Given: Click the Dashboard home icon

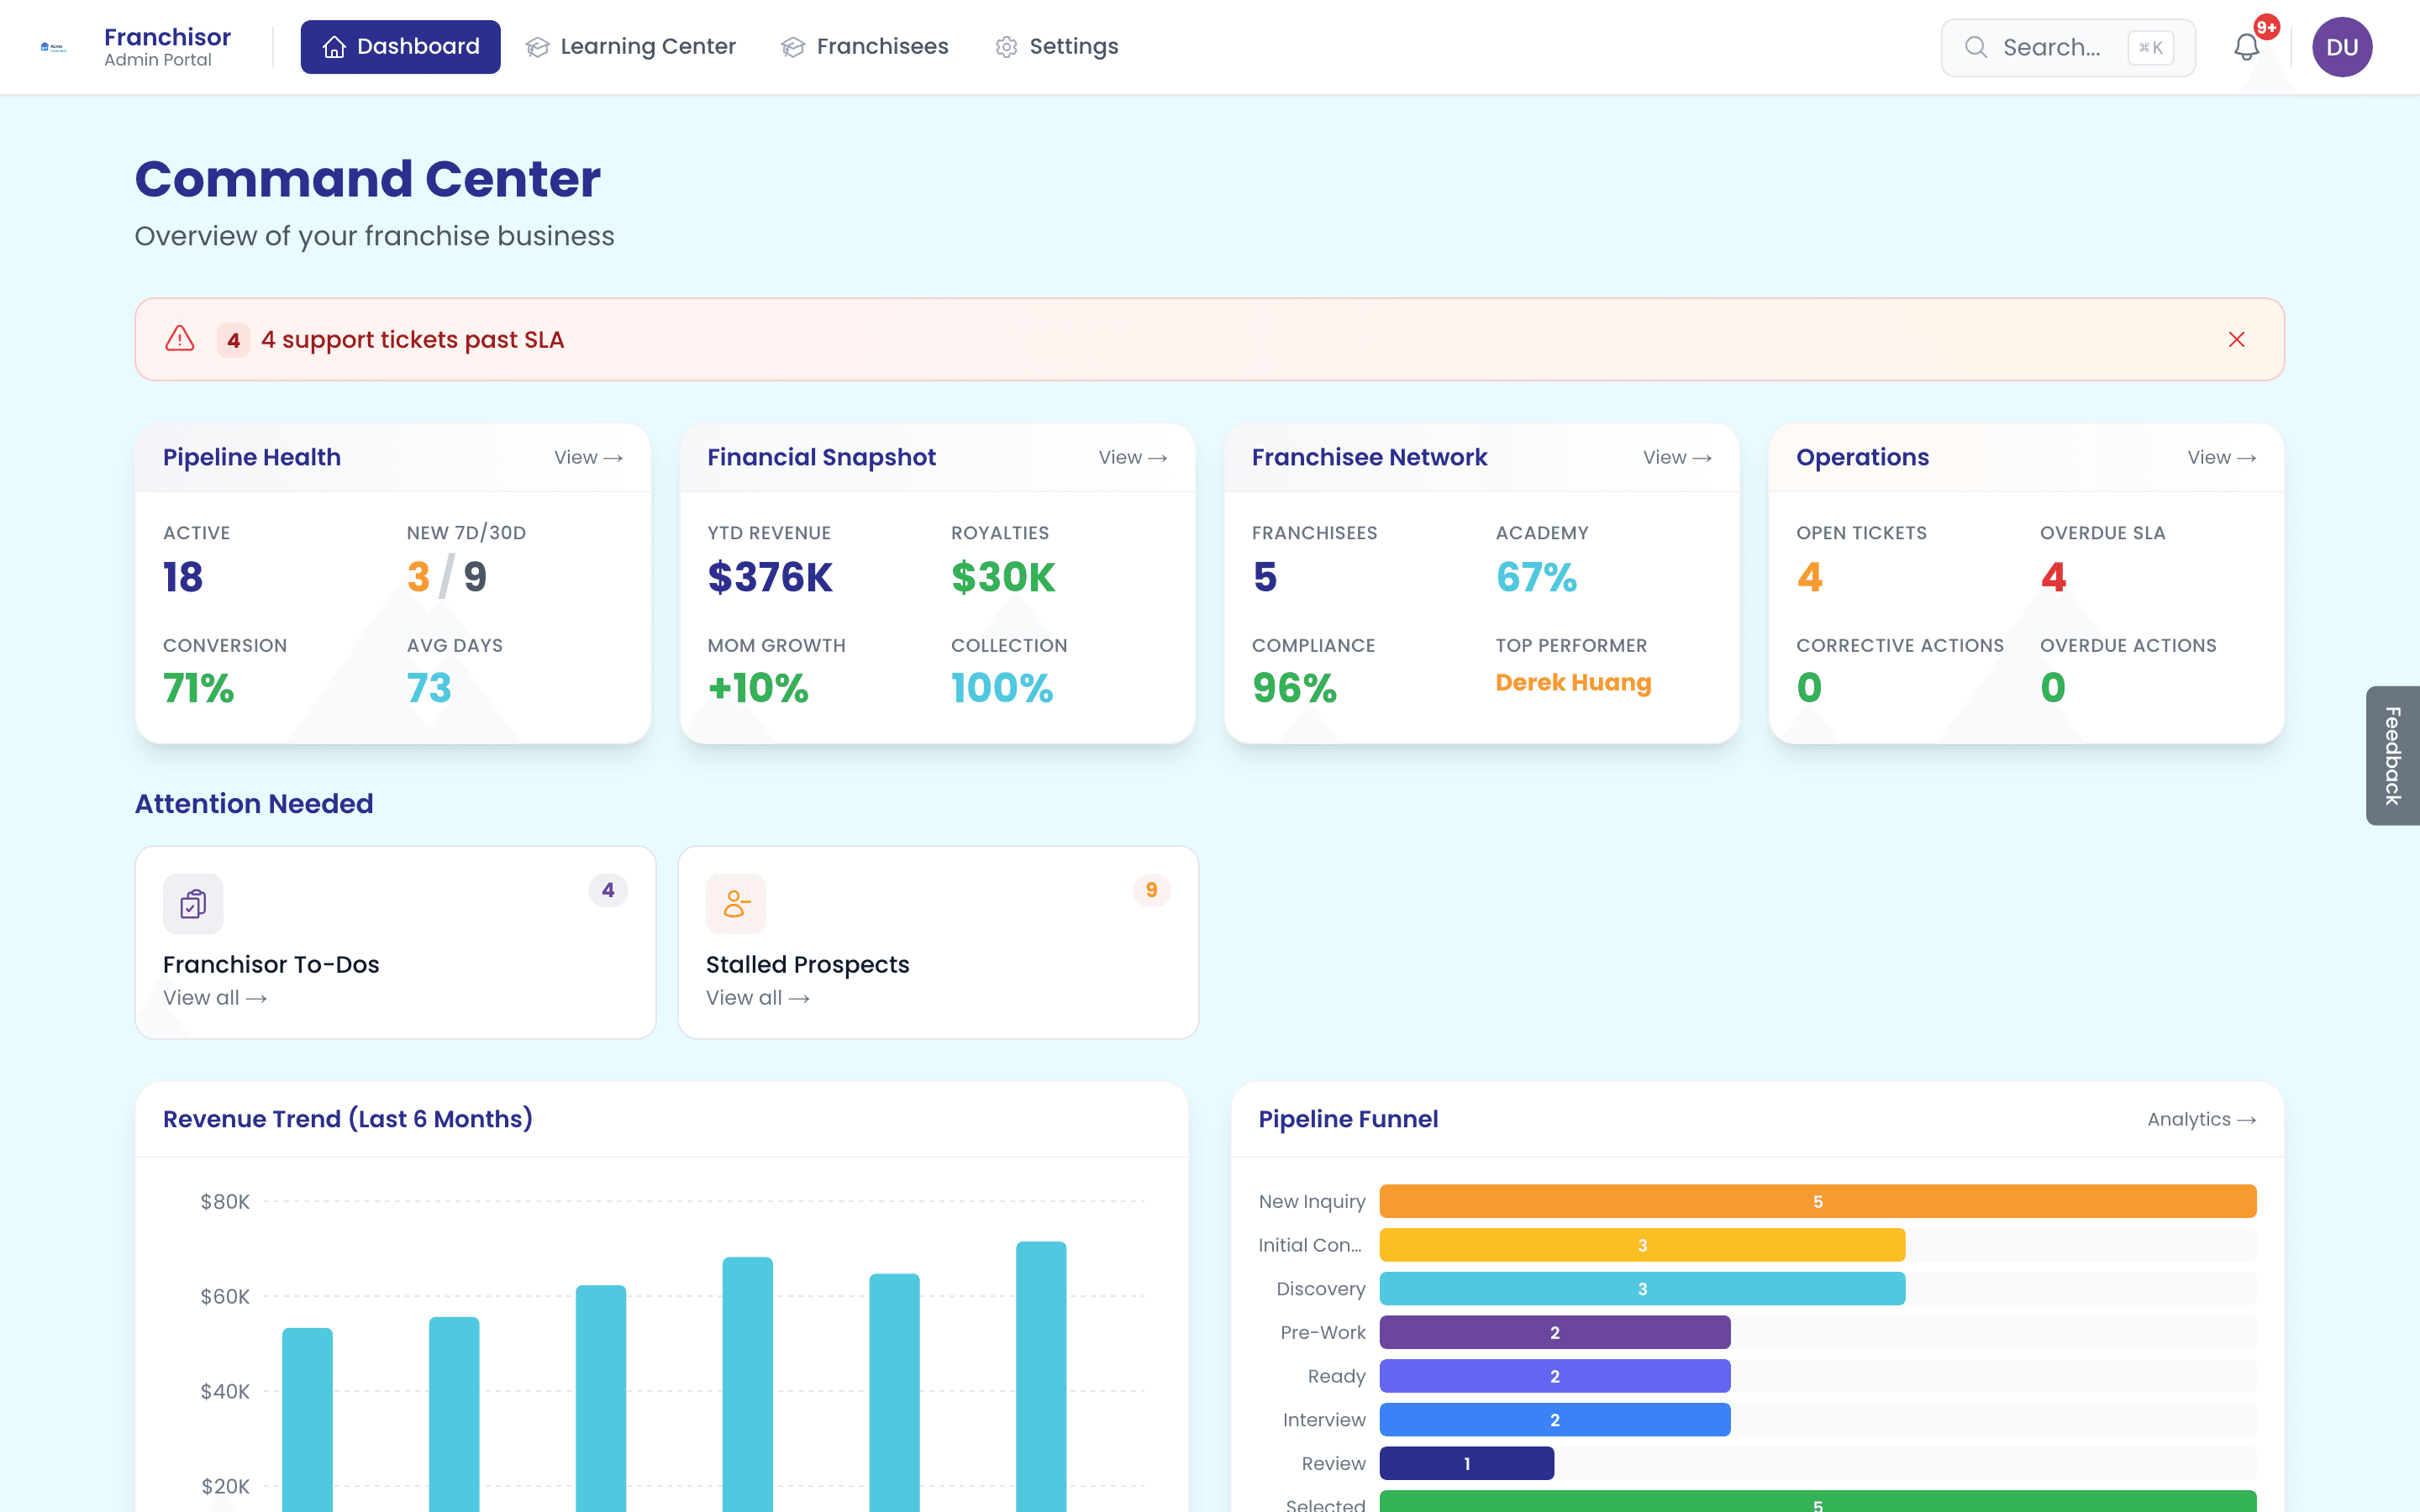Looking at the screenshot, I should tap(334, 47).
